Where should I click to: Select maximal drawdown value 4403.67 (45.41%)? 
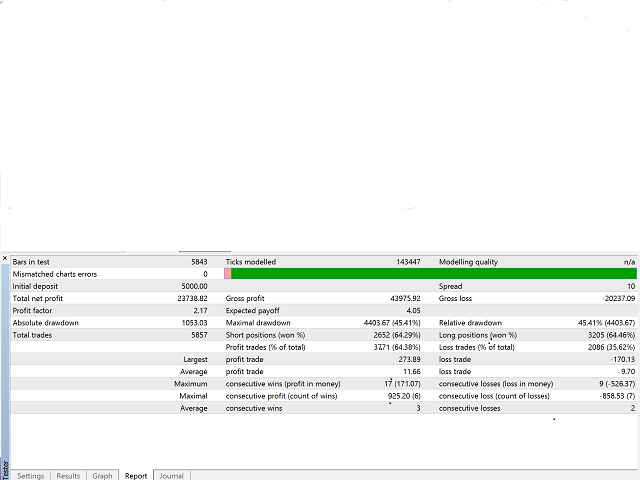[x=392, y=323]
